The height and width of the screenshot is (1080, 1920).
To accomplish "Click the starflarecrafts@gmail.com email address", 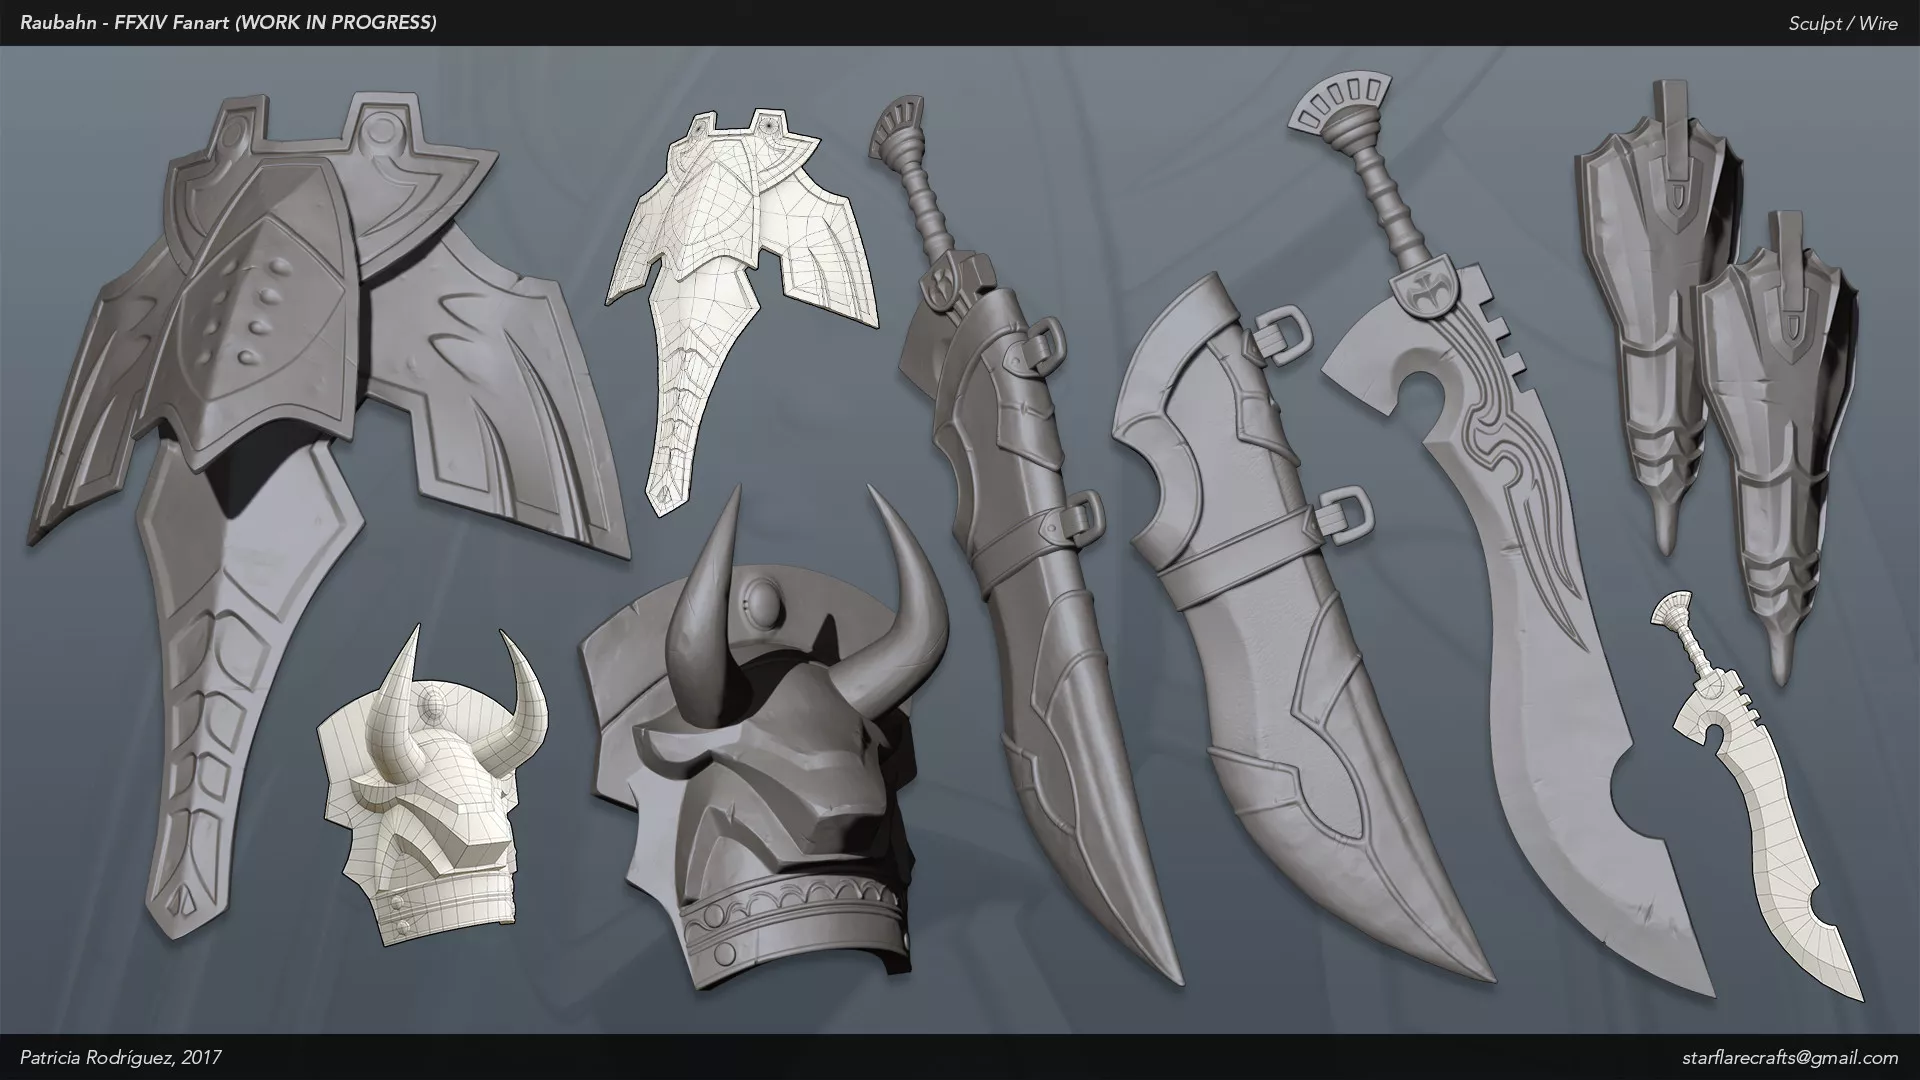I will click(1789, 1057).
